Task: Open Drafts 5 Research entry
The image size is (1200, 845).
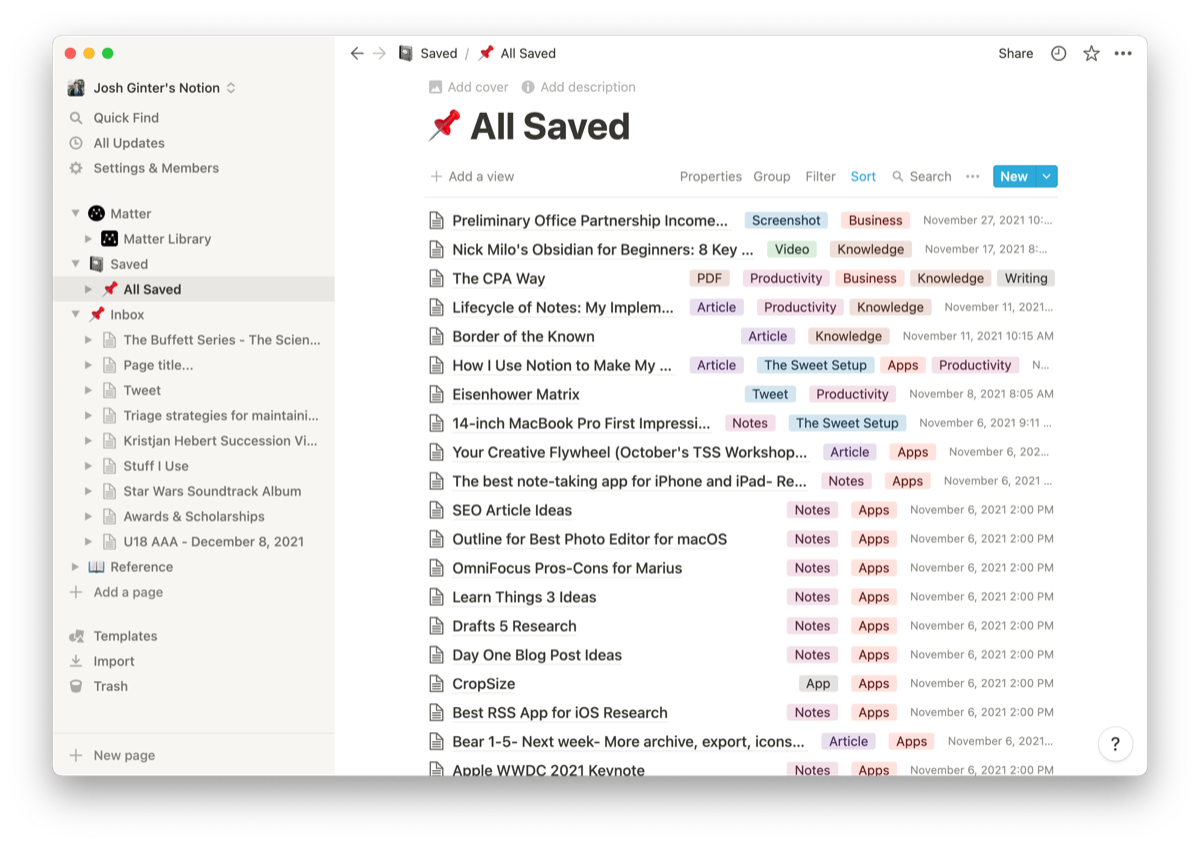Action: (514, 626)
